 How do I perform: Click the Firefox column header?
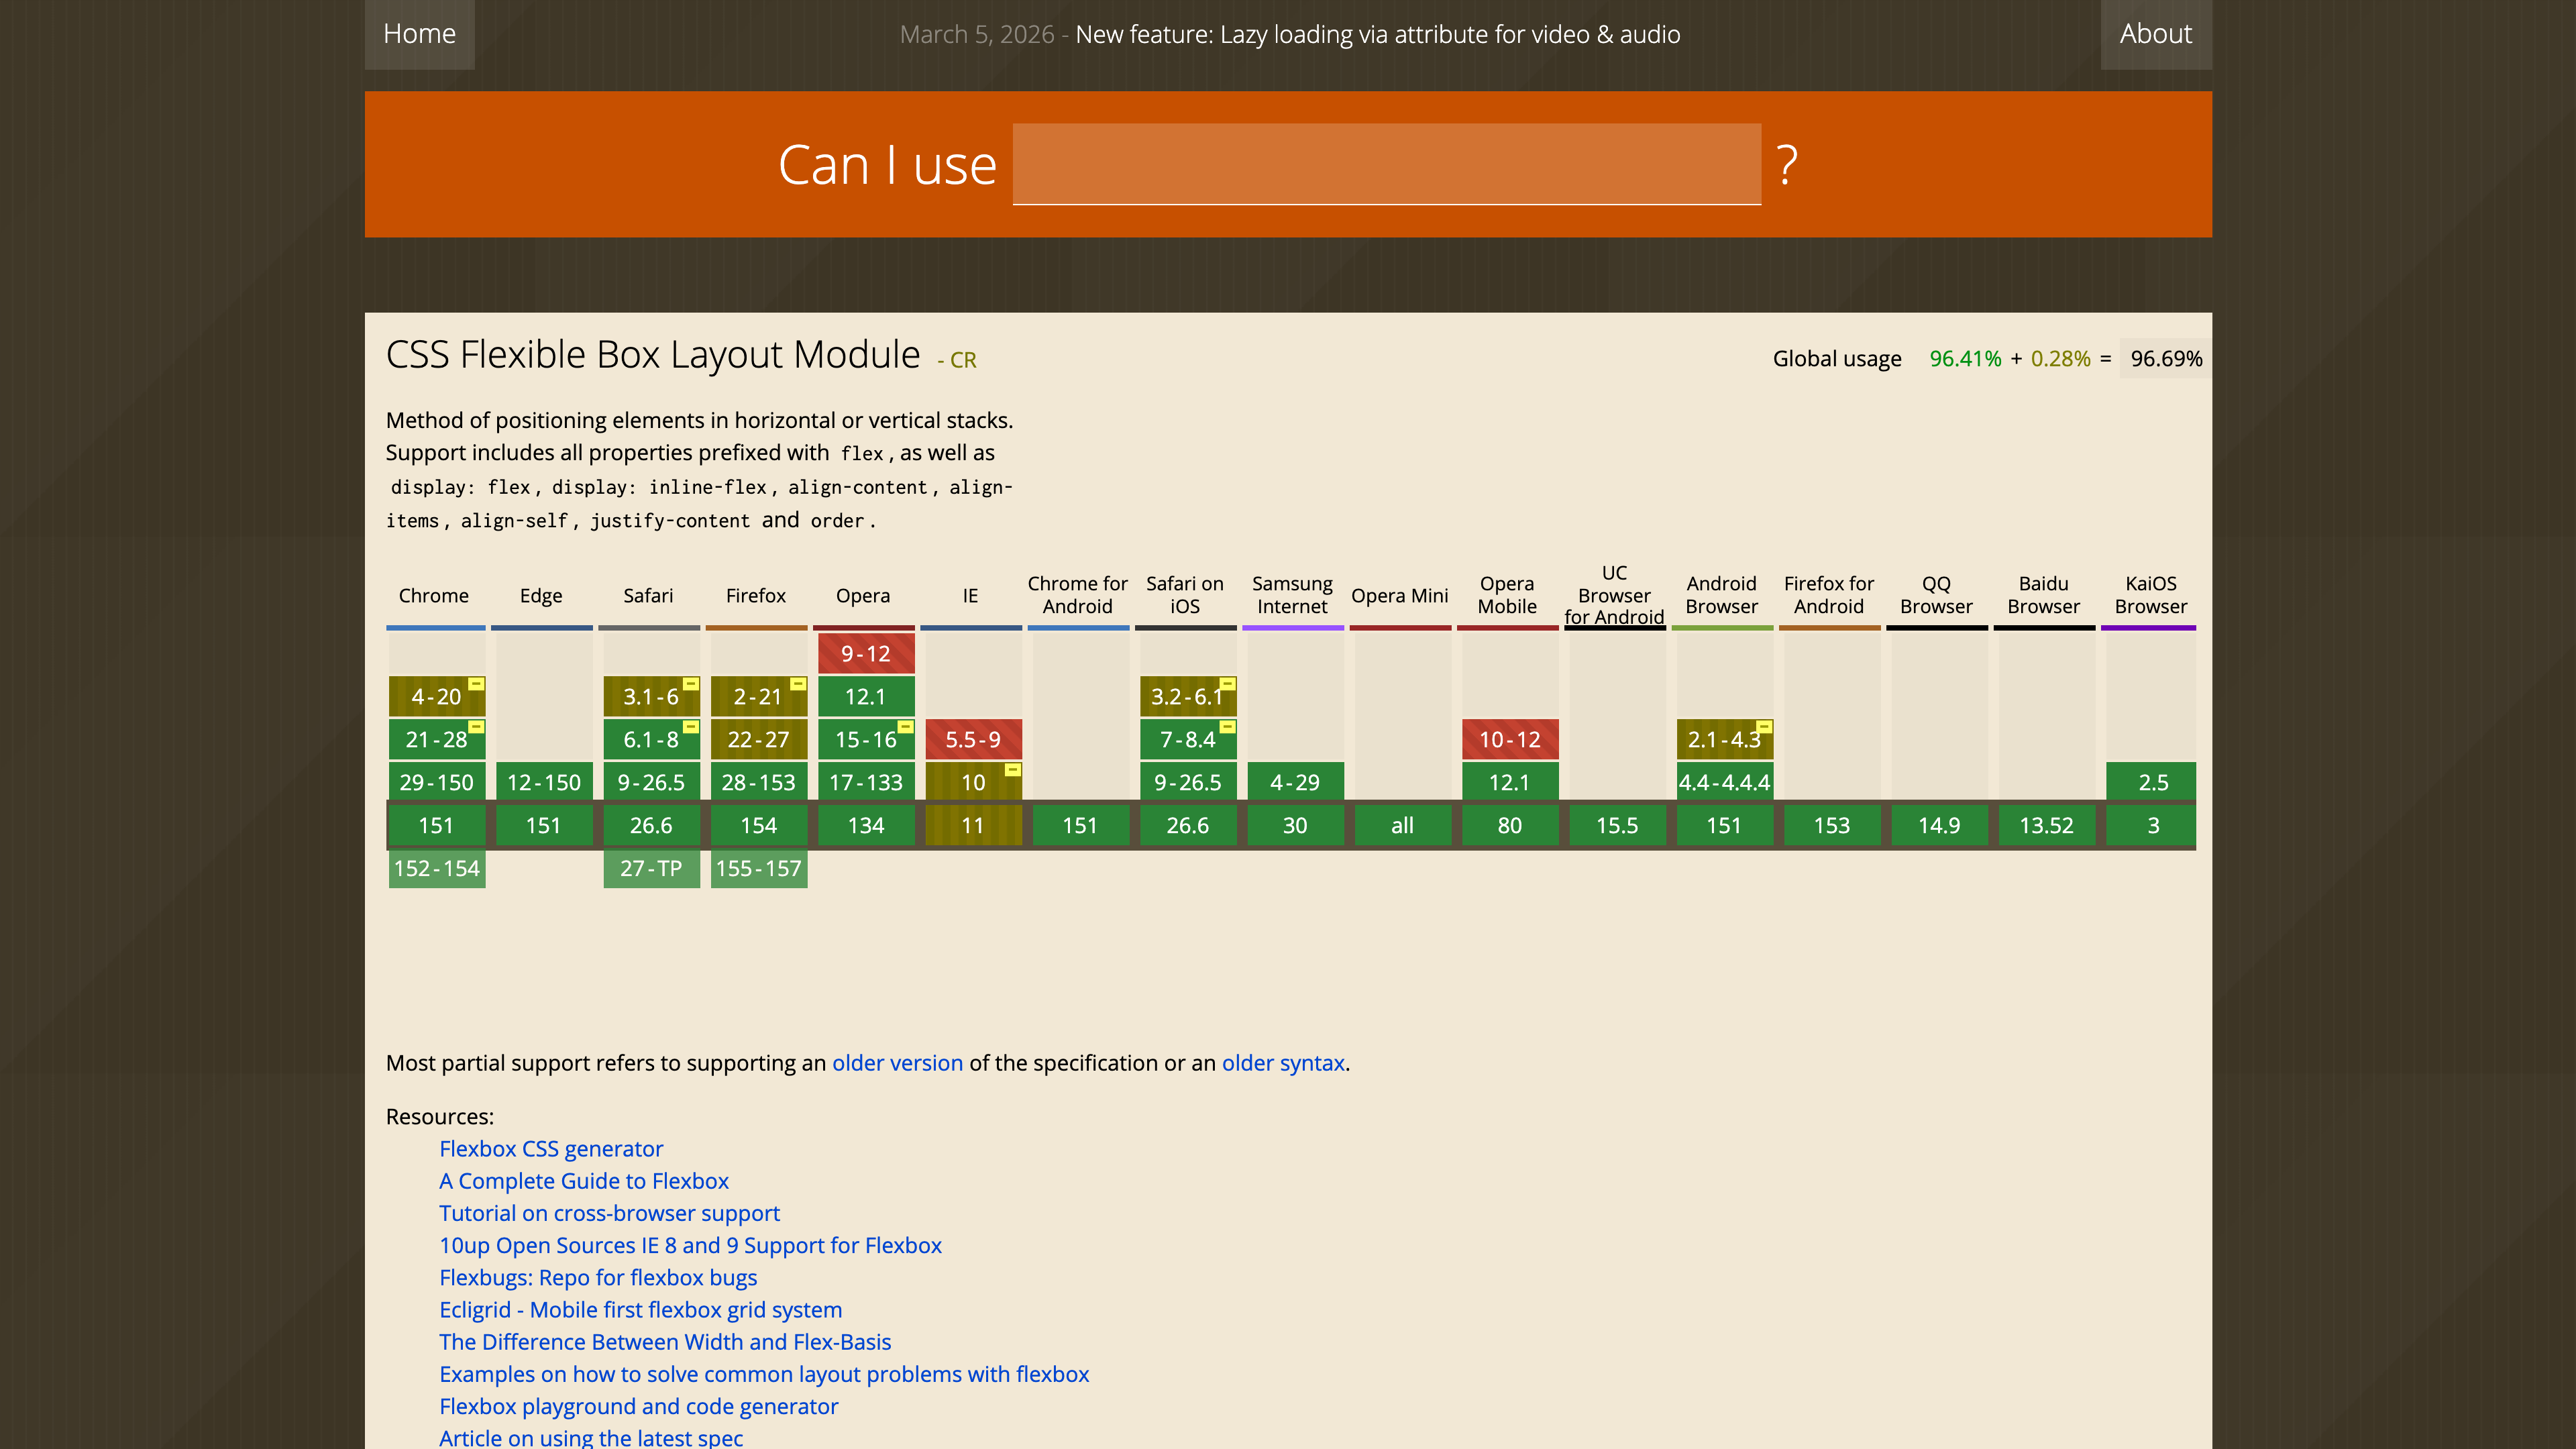coord(756,596)
